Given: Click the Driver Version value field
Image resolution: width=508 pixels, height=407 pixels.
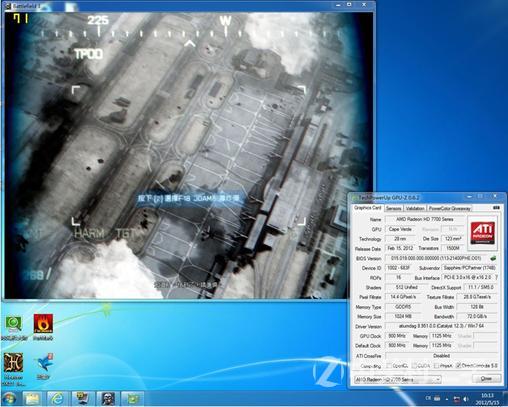Looking at the screenshot, I should click(x=442, y=326).
